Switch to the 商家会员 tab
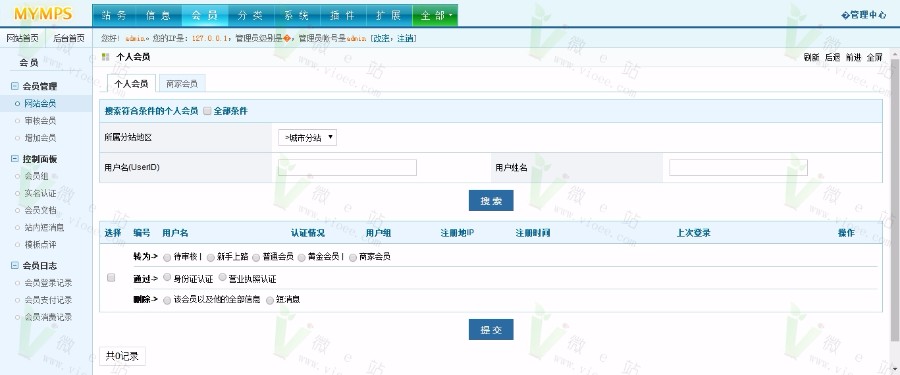900x375 pixels. pyautogui.click(x=182, y=84)
